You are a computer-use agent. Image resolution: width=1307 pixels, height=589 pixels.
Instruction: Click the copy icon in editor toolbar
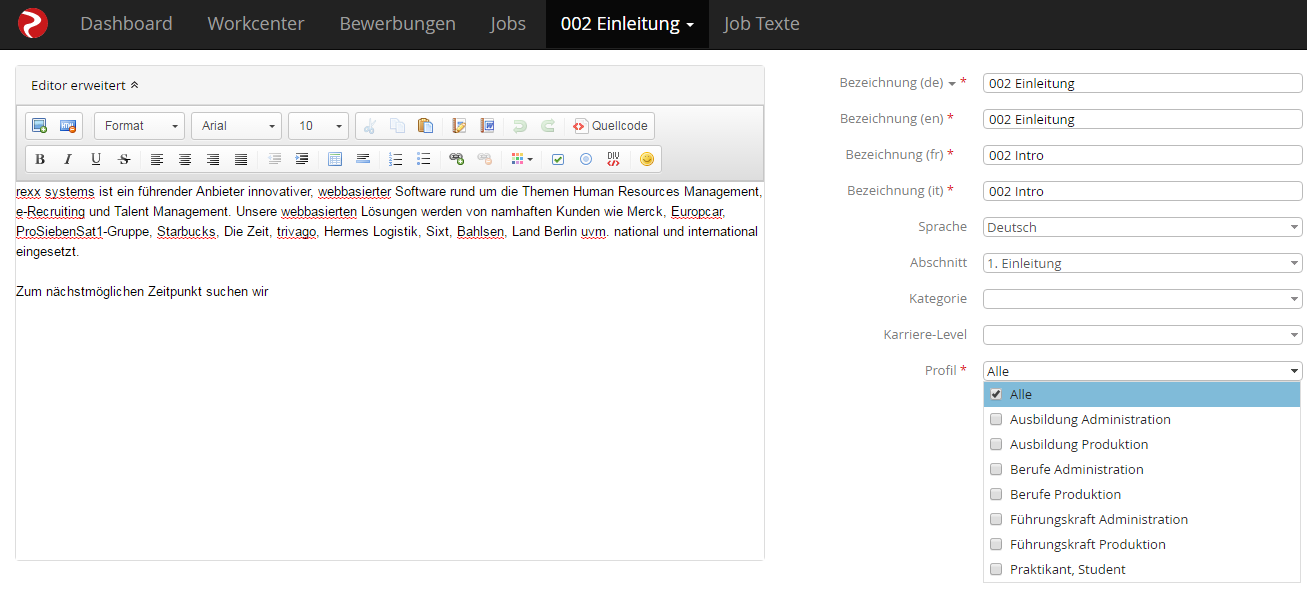(x=398, y=126)
